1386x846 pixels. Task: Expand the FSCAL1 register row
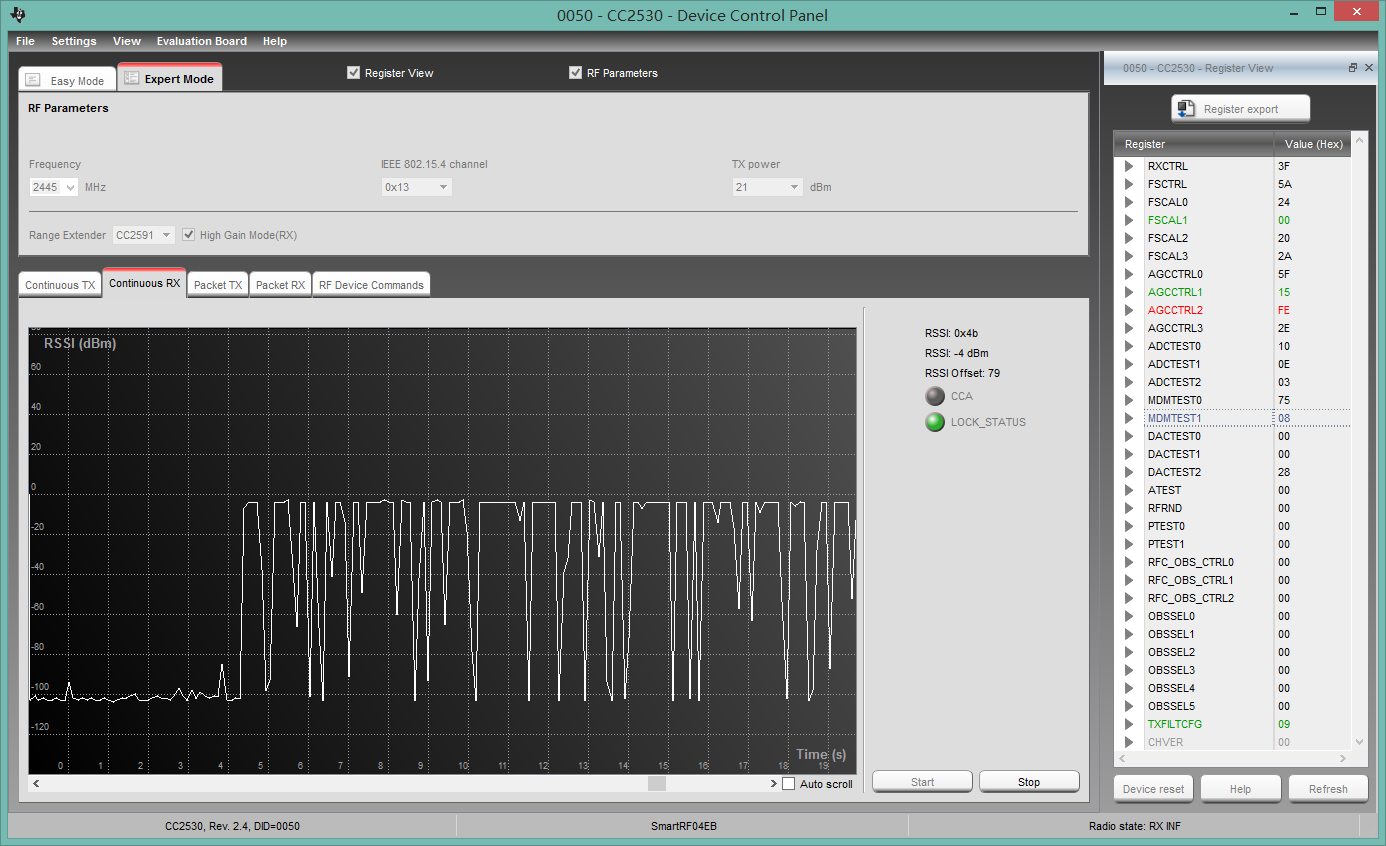coord(1129,220)
